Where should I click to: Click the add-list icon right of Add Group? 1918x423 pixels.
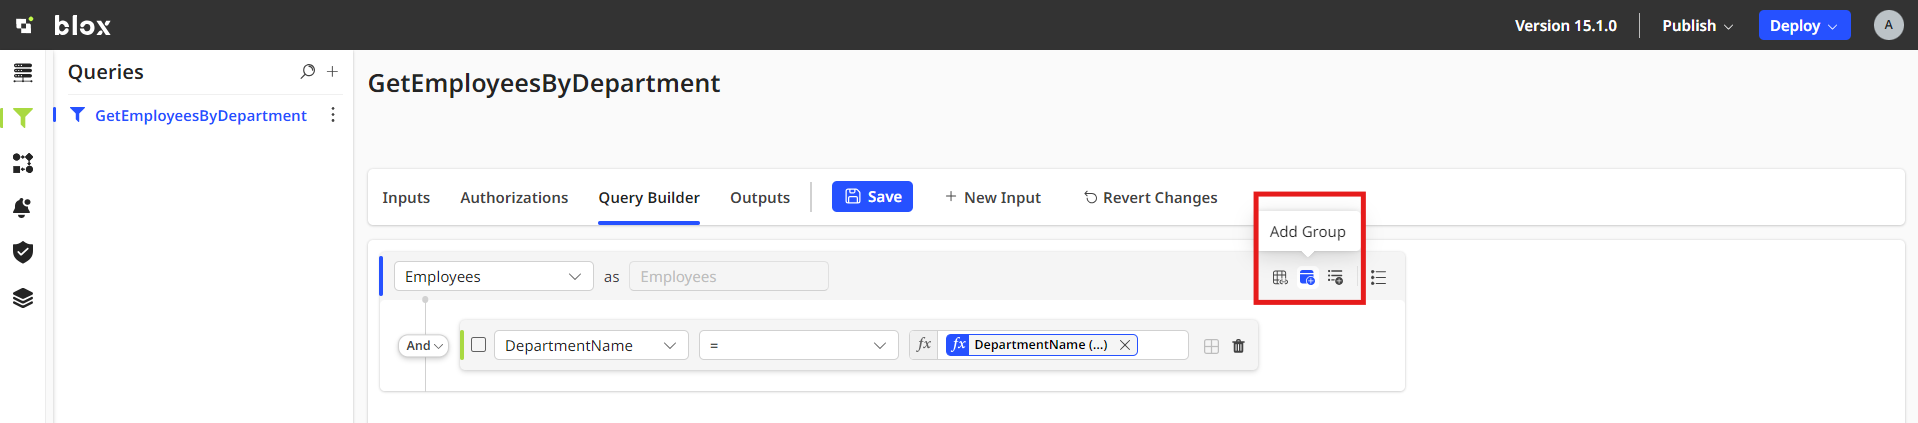pyautogui.click(x=1335, y=277)
